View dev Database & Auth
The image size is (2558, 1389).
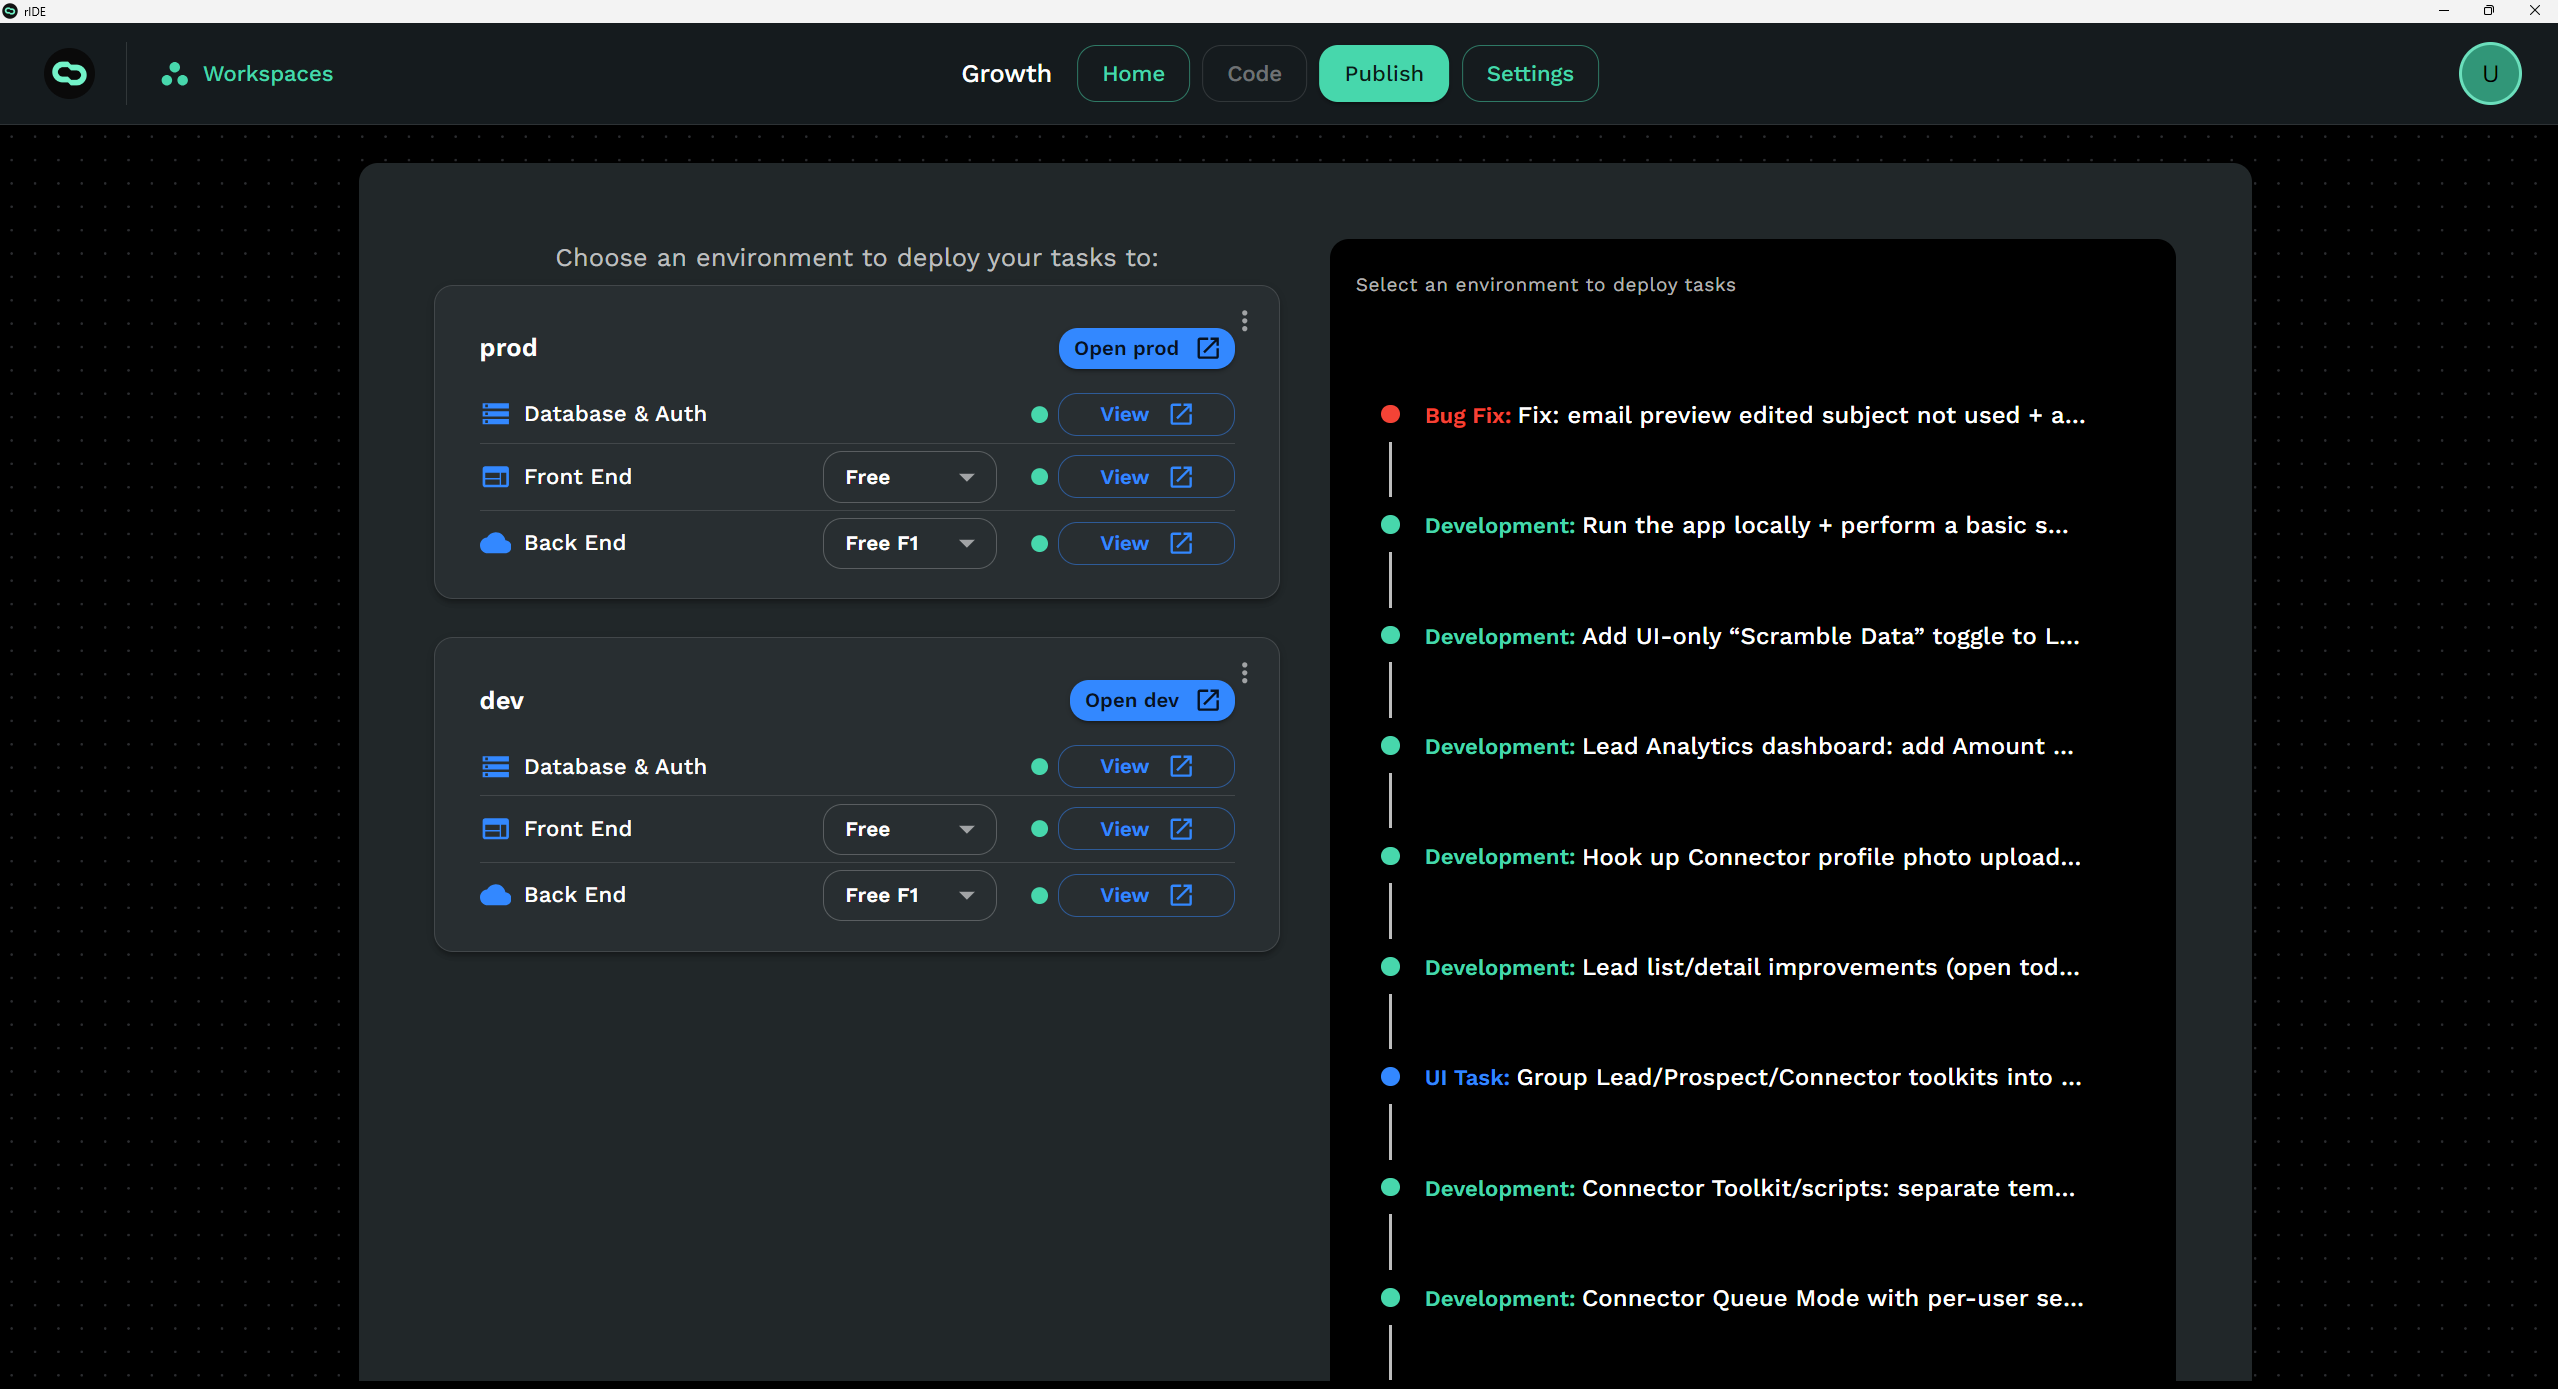(1145, 766)
